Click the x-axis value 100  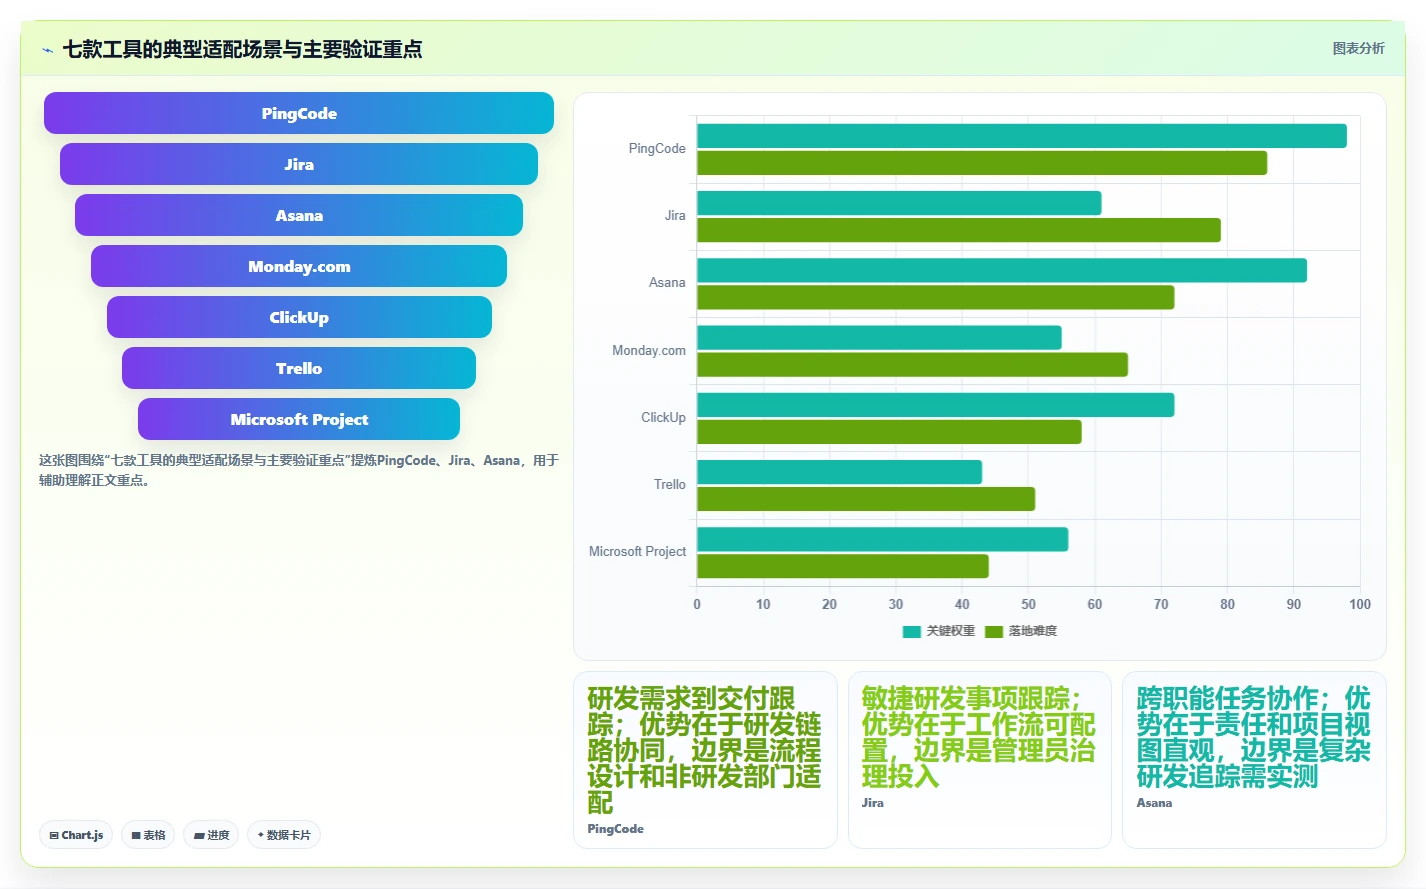click(x=1360, y=604)
